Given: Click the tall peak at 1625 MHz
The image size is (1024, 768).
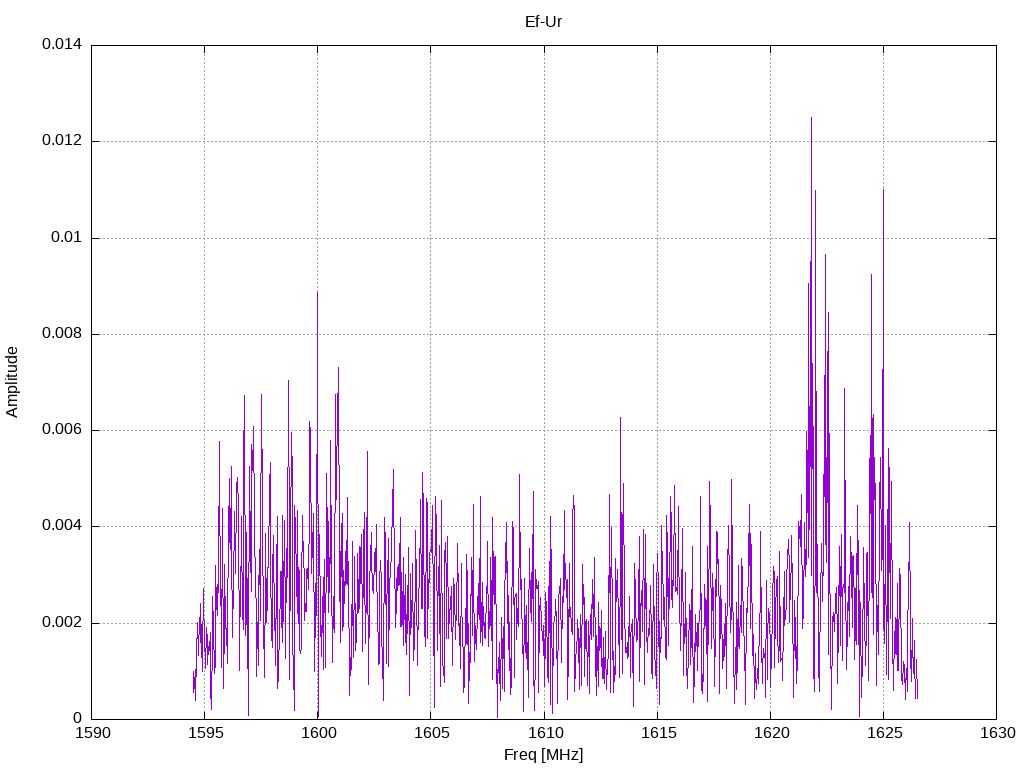Looking at the screenshot, I should point(883,191).
